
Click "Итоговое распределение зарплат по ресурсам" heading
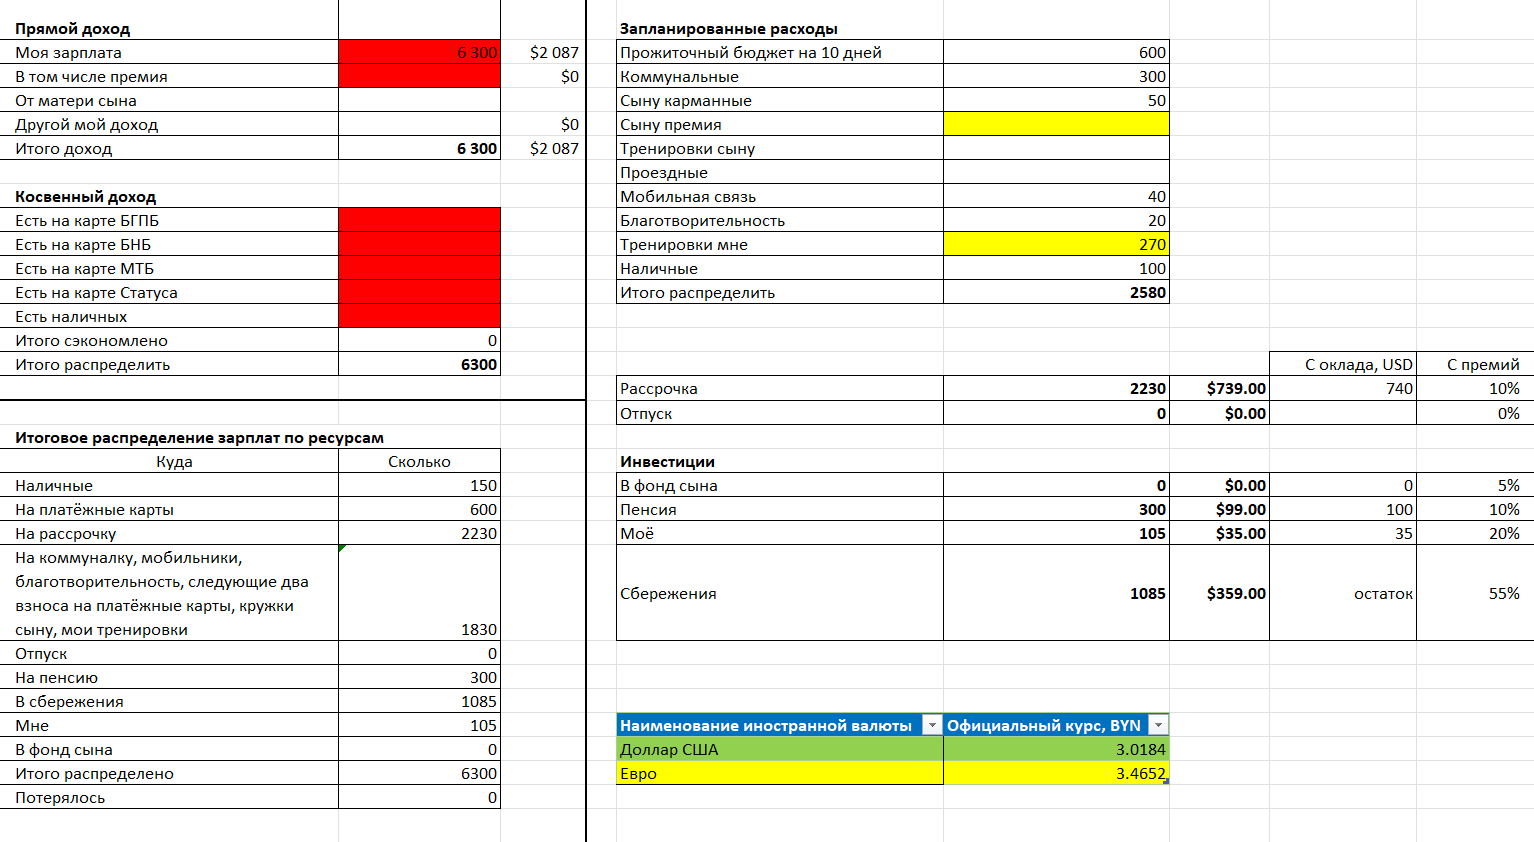(199, 438)
